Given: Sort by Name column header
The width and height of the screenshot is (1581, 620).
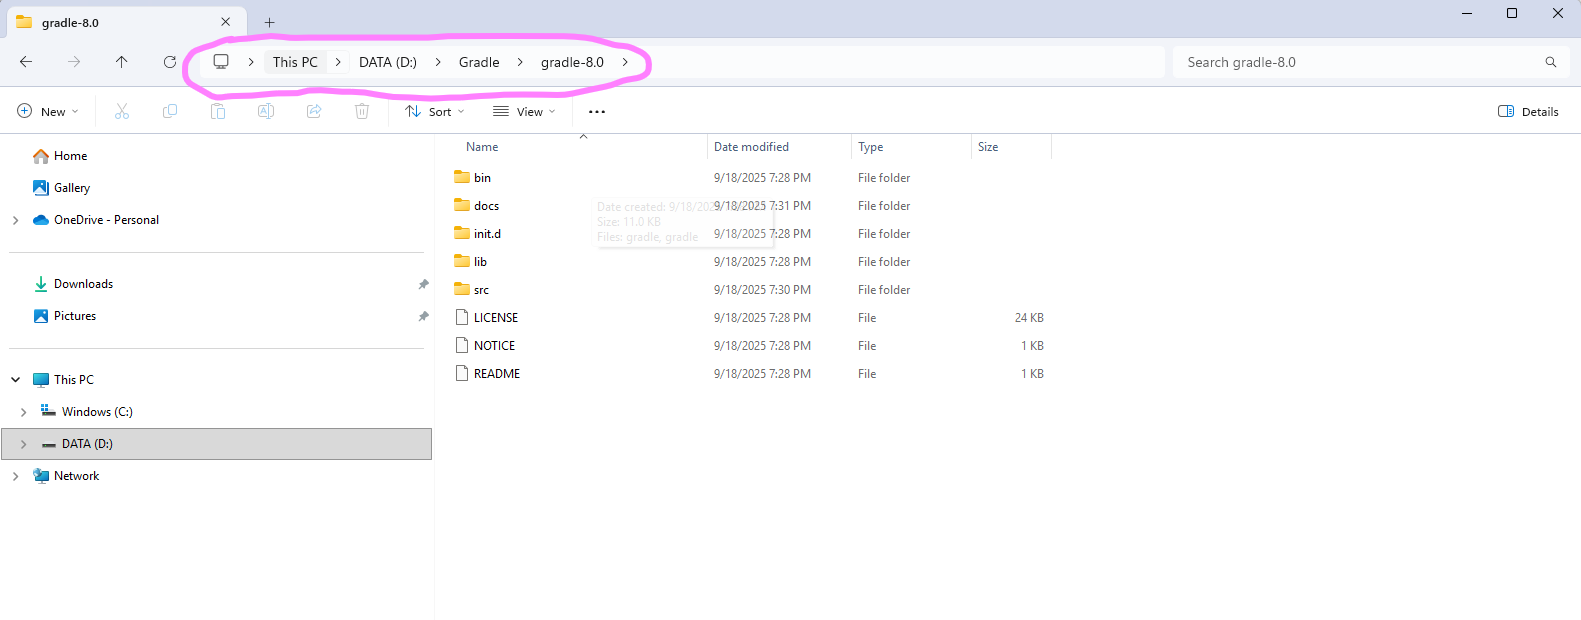Looking at the screenshot, I should tap(482, 147).
